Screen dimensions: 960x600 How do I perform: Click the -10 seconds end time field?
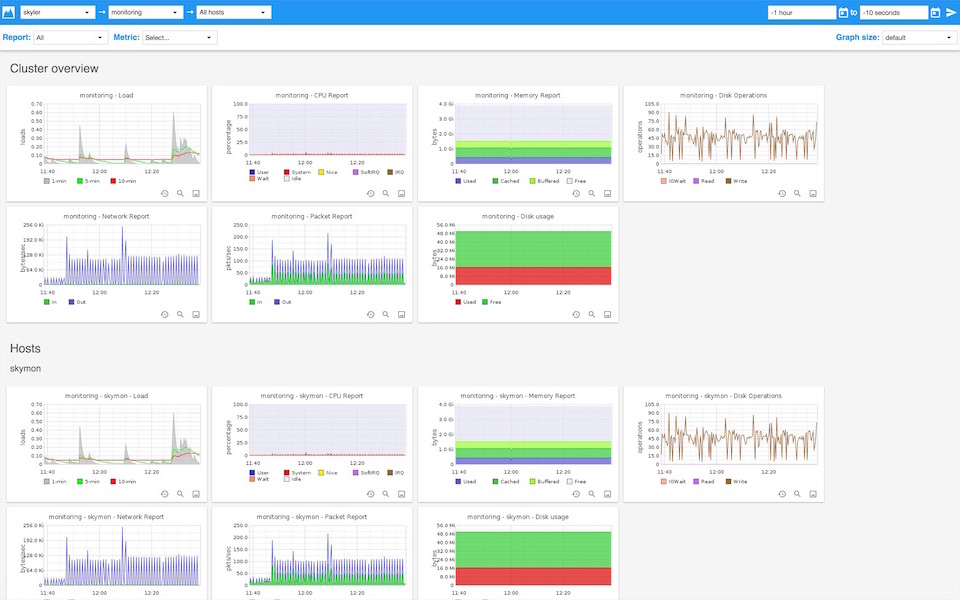tap(894, 12)
